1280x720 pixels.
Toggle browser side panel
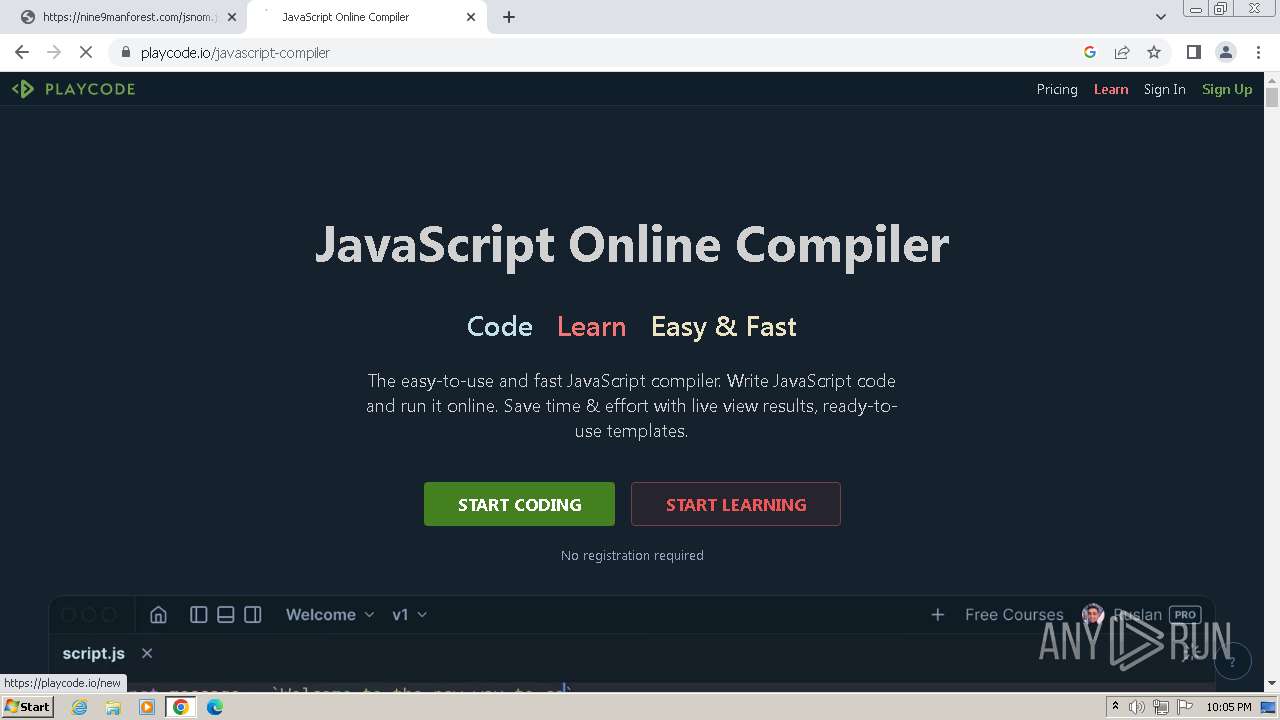pyautogui.click(x=1194, y=52)
